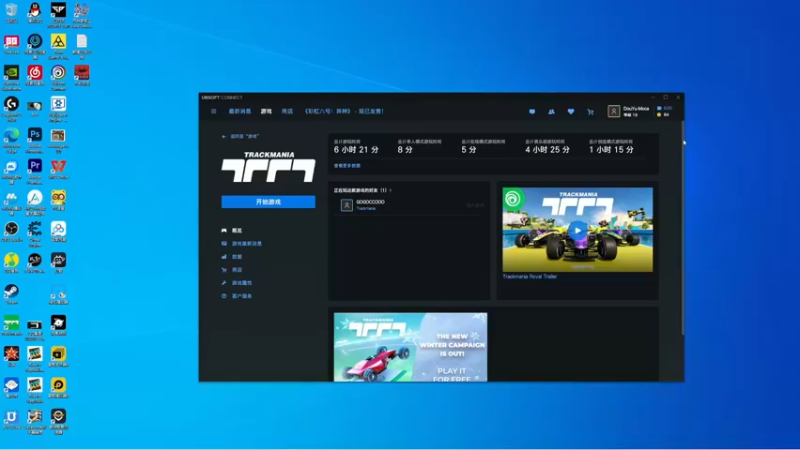Click the gamepad icon for overview section
The width and height of the screenshot is (800, 450).
[224, 231]
